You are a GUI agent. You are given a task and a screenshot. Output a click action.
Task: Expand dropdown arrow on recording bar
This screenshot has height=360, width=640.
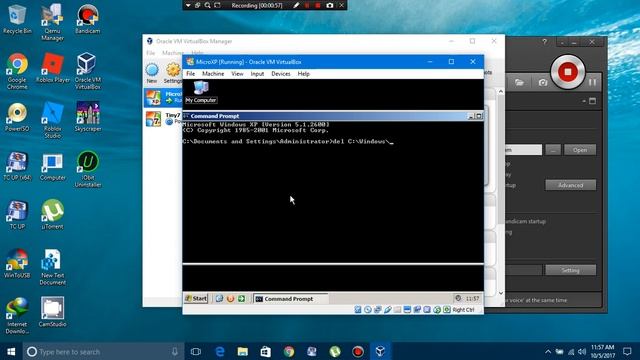[188, 5]
